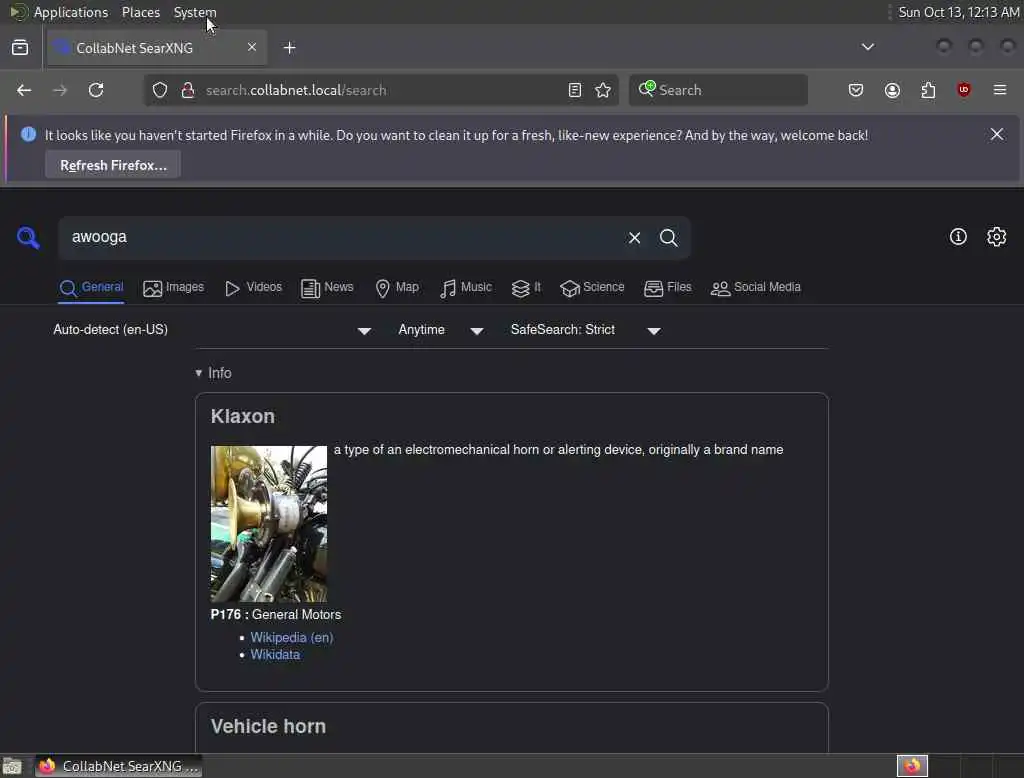Switch to the News search tab
Viewport: 1024px width, 778px height.
coord(327,287)
